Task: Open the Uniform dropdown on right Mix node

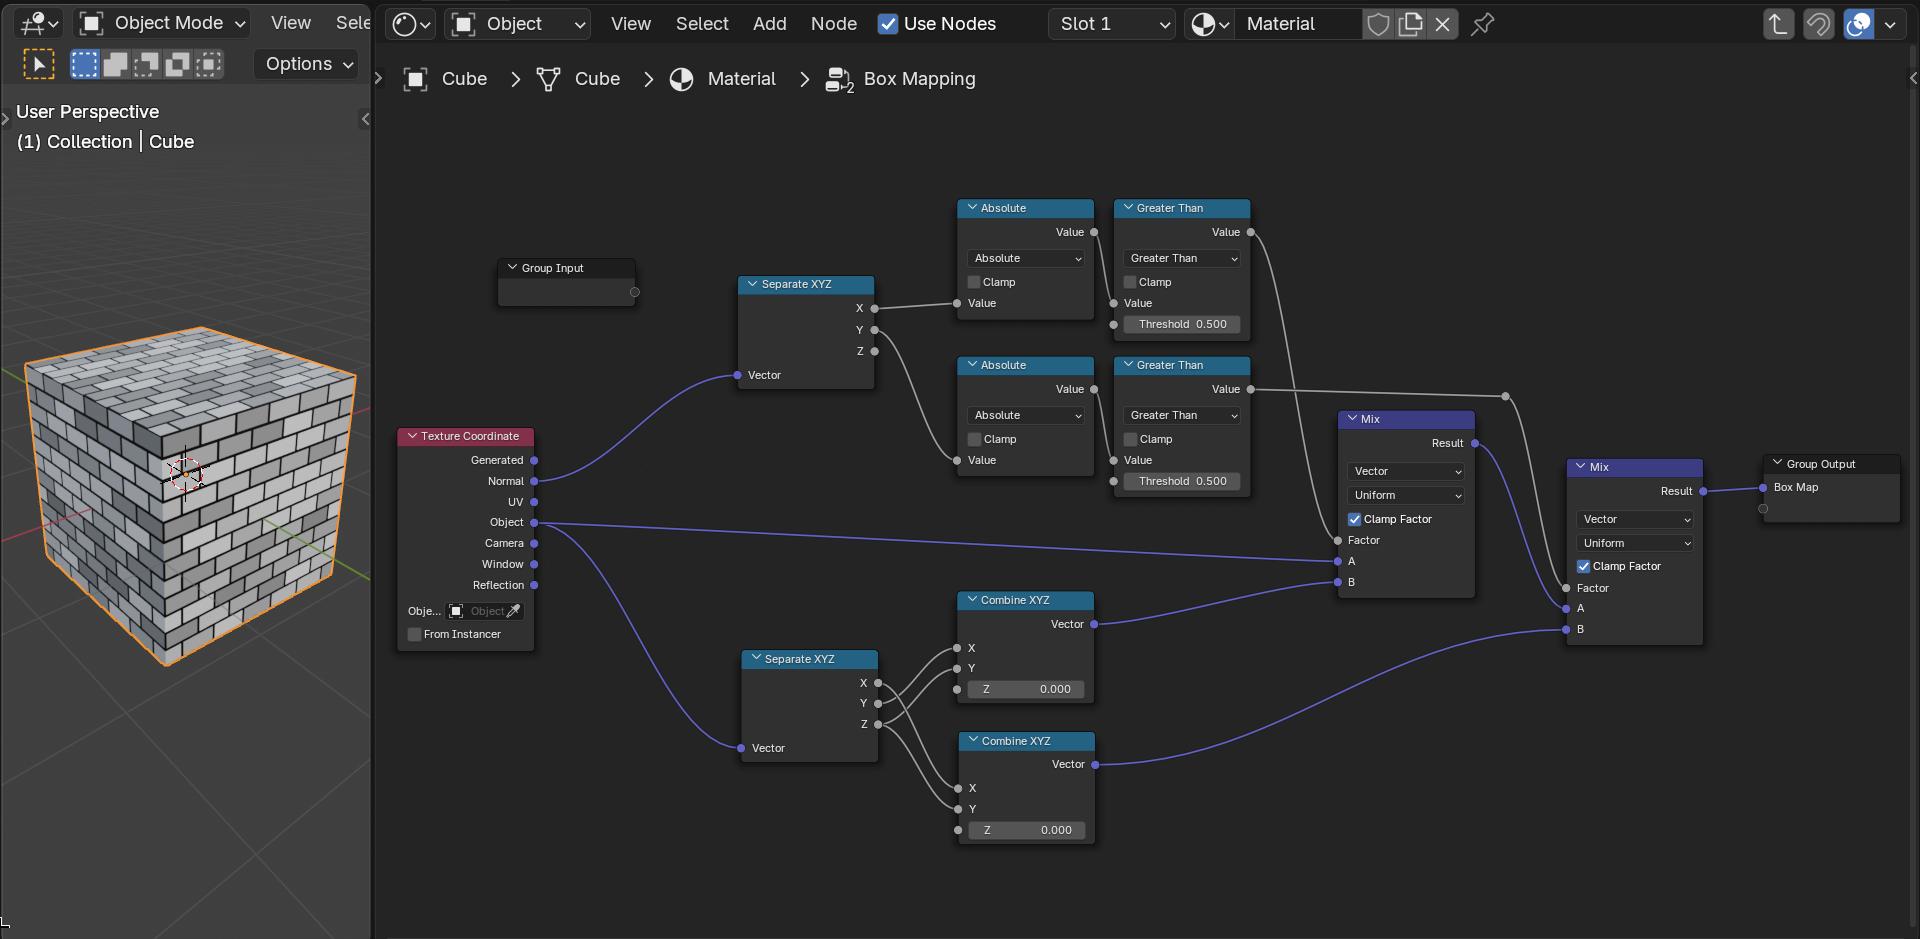Action: (x=1635, y=543)
